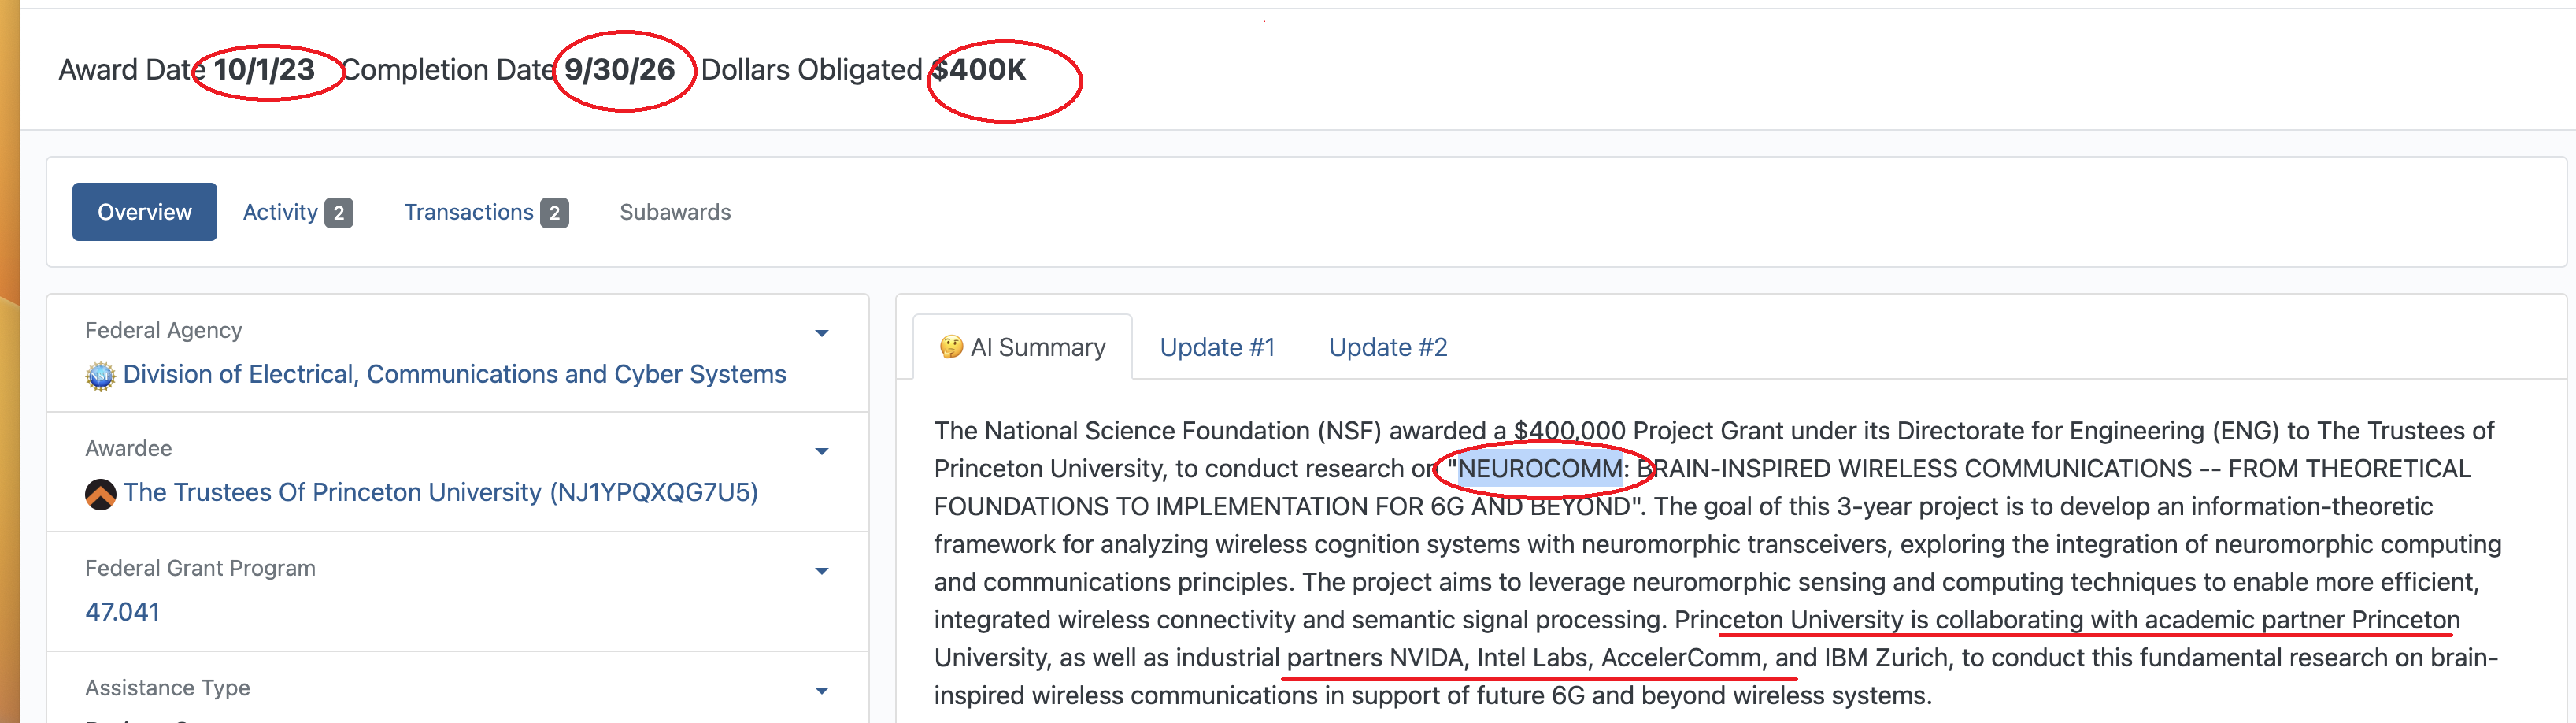Click the $400K Dollars Obligated value
Viewport: 2576px width, 723px height.
point(979,70)
